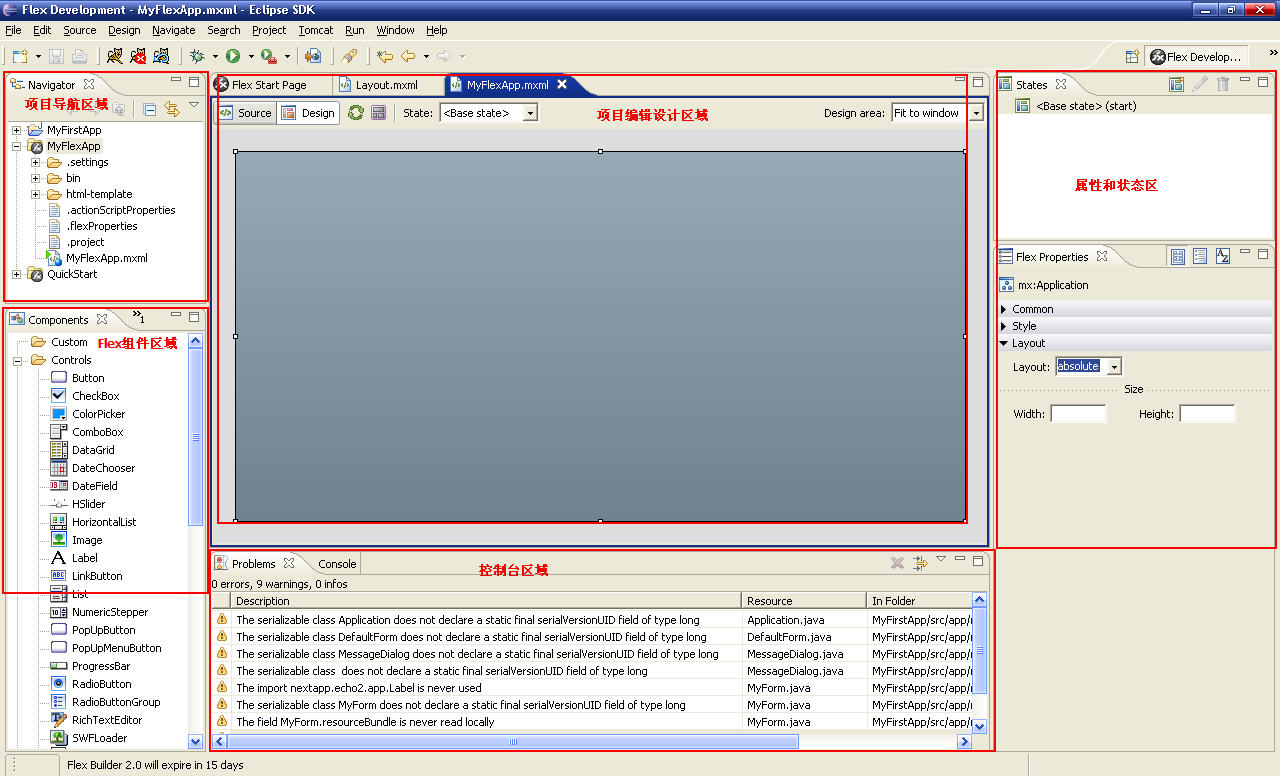Viewport: 1280px width, 776px height.
Task: Click the Components panel vertical scrollbar
Action: [196, 438]
